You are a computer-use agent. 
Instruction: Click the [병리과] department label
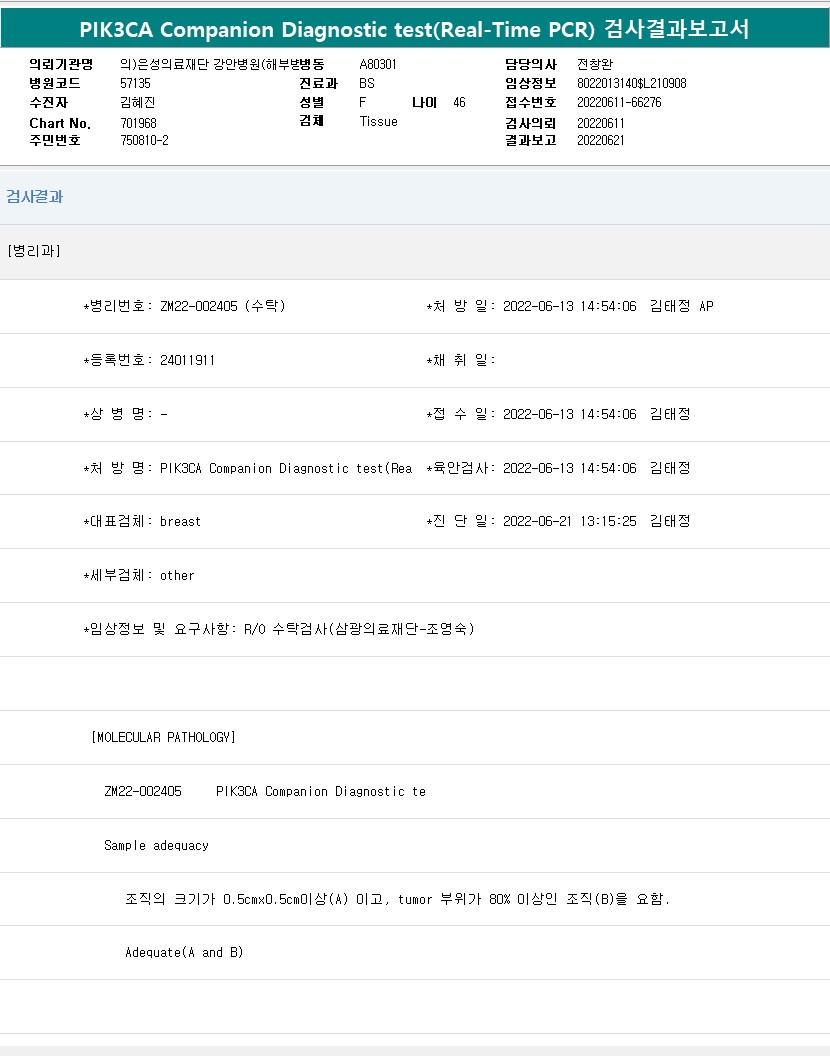[x=34, y=251]
